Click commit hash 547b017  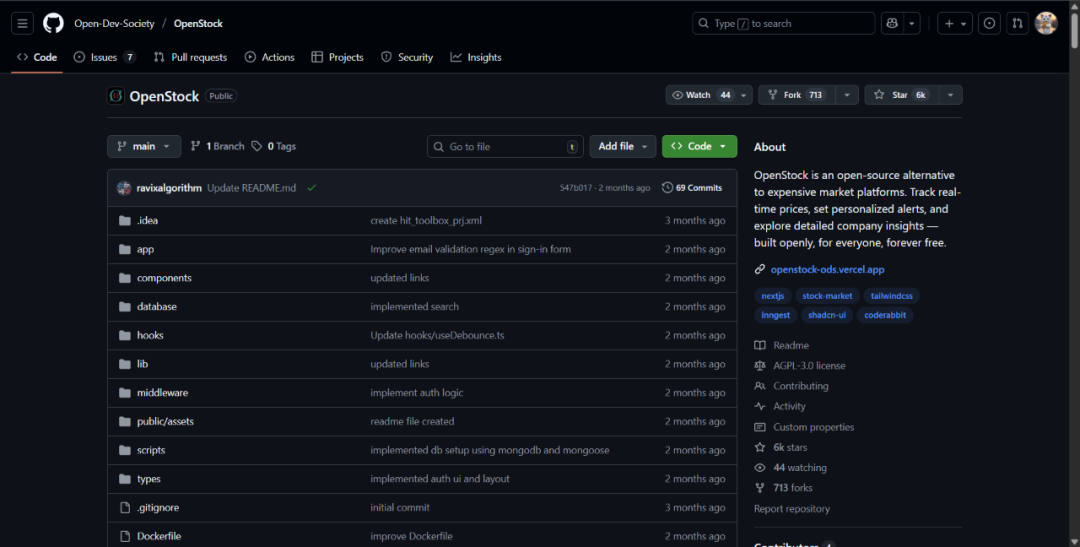tap(574, 188)
